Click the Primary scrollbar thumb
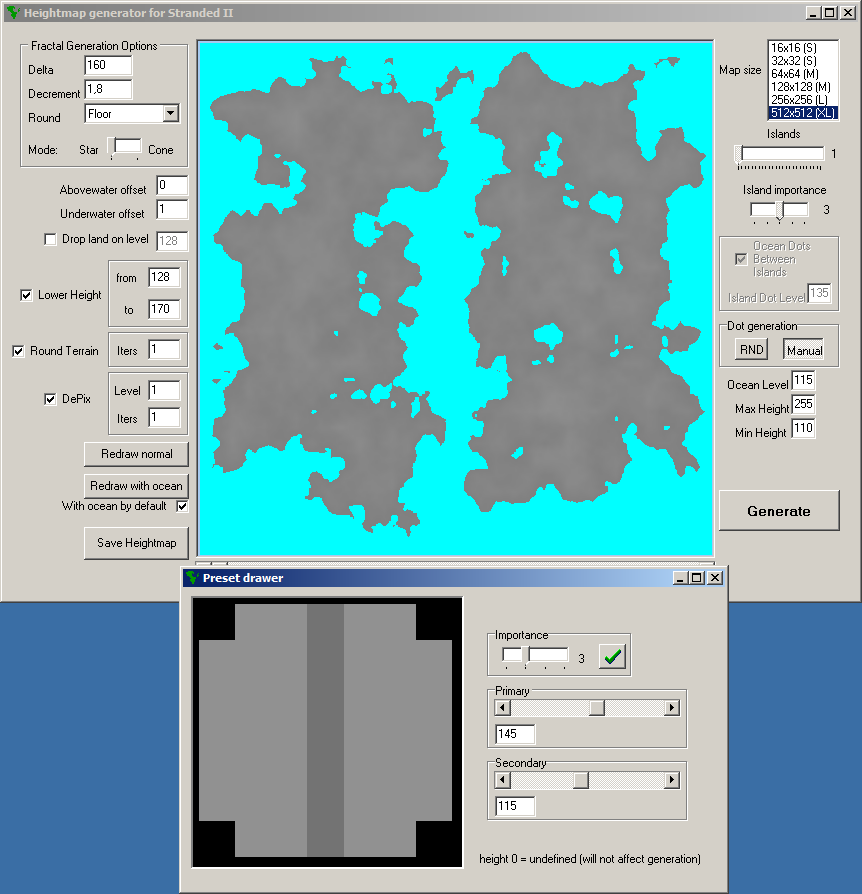862x894 pixels. (x=597, y=708)
